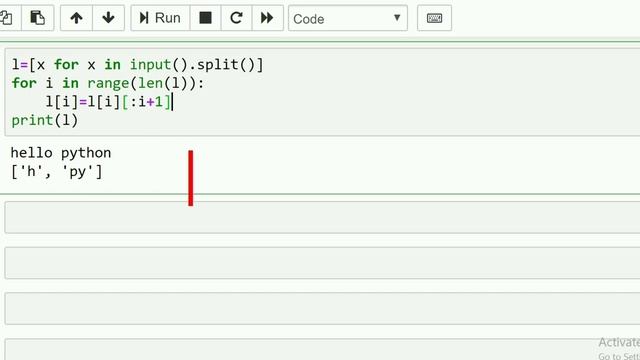Move the selected cell down
Viewport: 640px width, 360px height.
(108, 18)
